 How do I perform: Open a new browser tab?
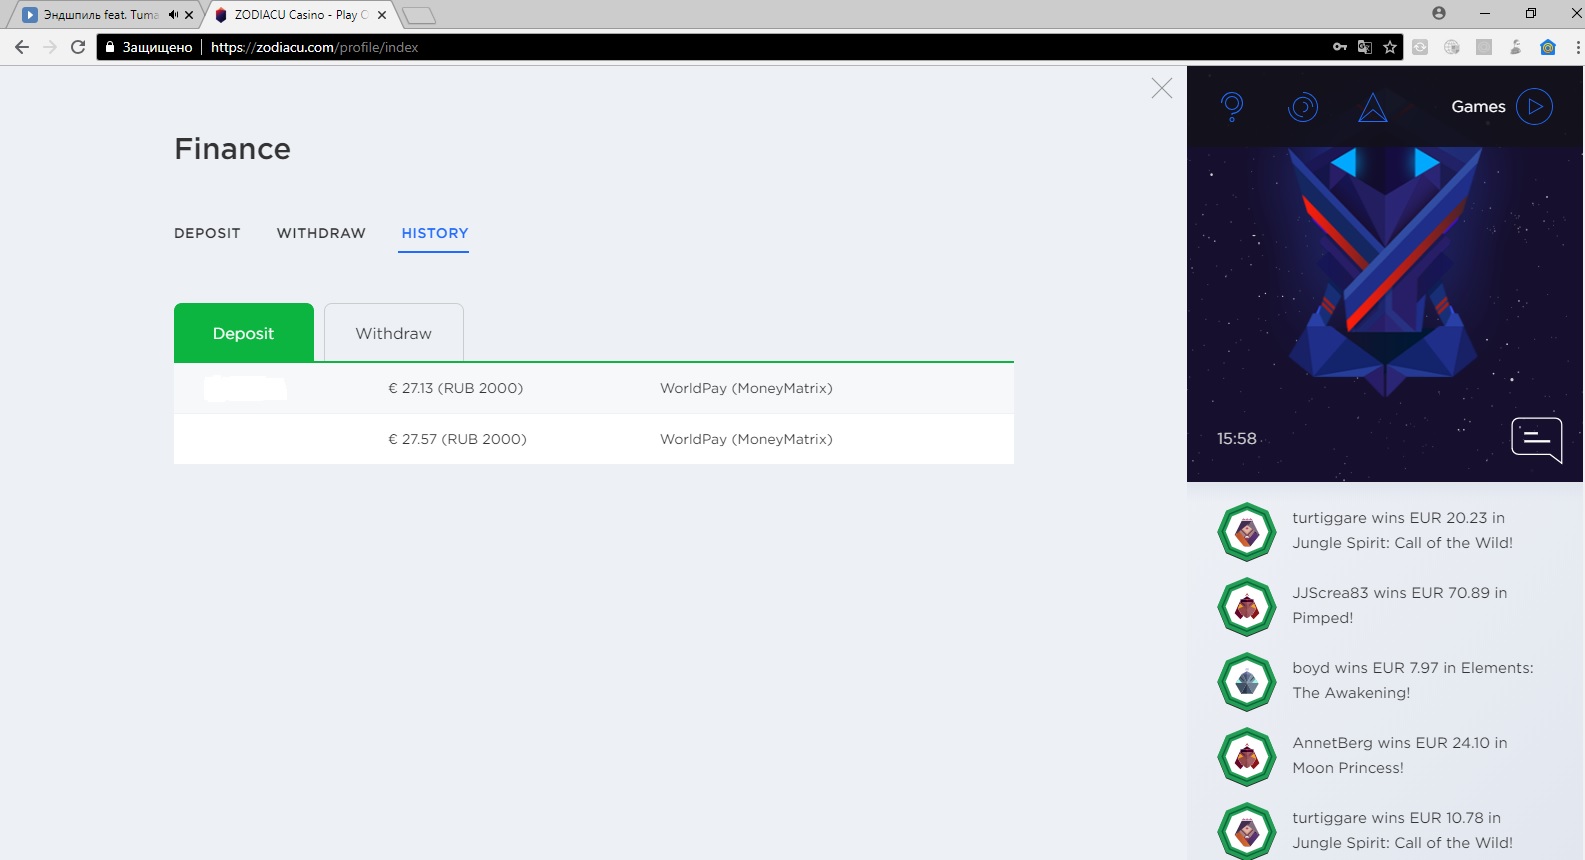coord(419,15)
